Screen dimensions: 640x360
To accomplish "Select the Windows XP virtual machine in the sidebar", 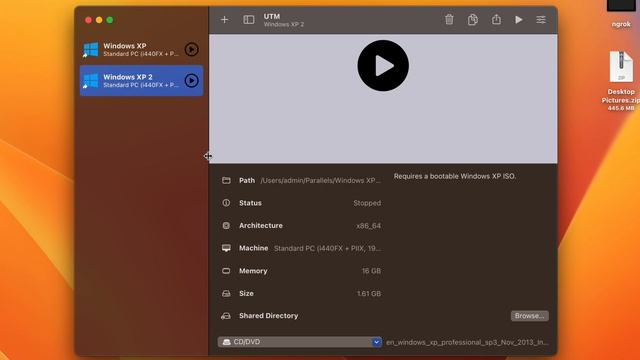I will pos(141,49).
